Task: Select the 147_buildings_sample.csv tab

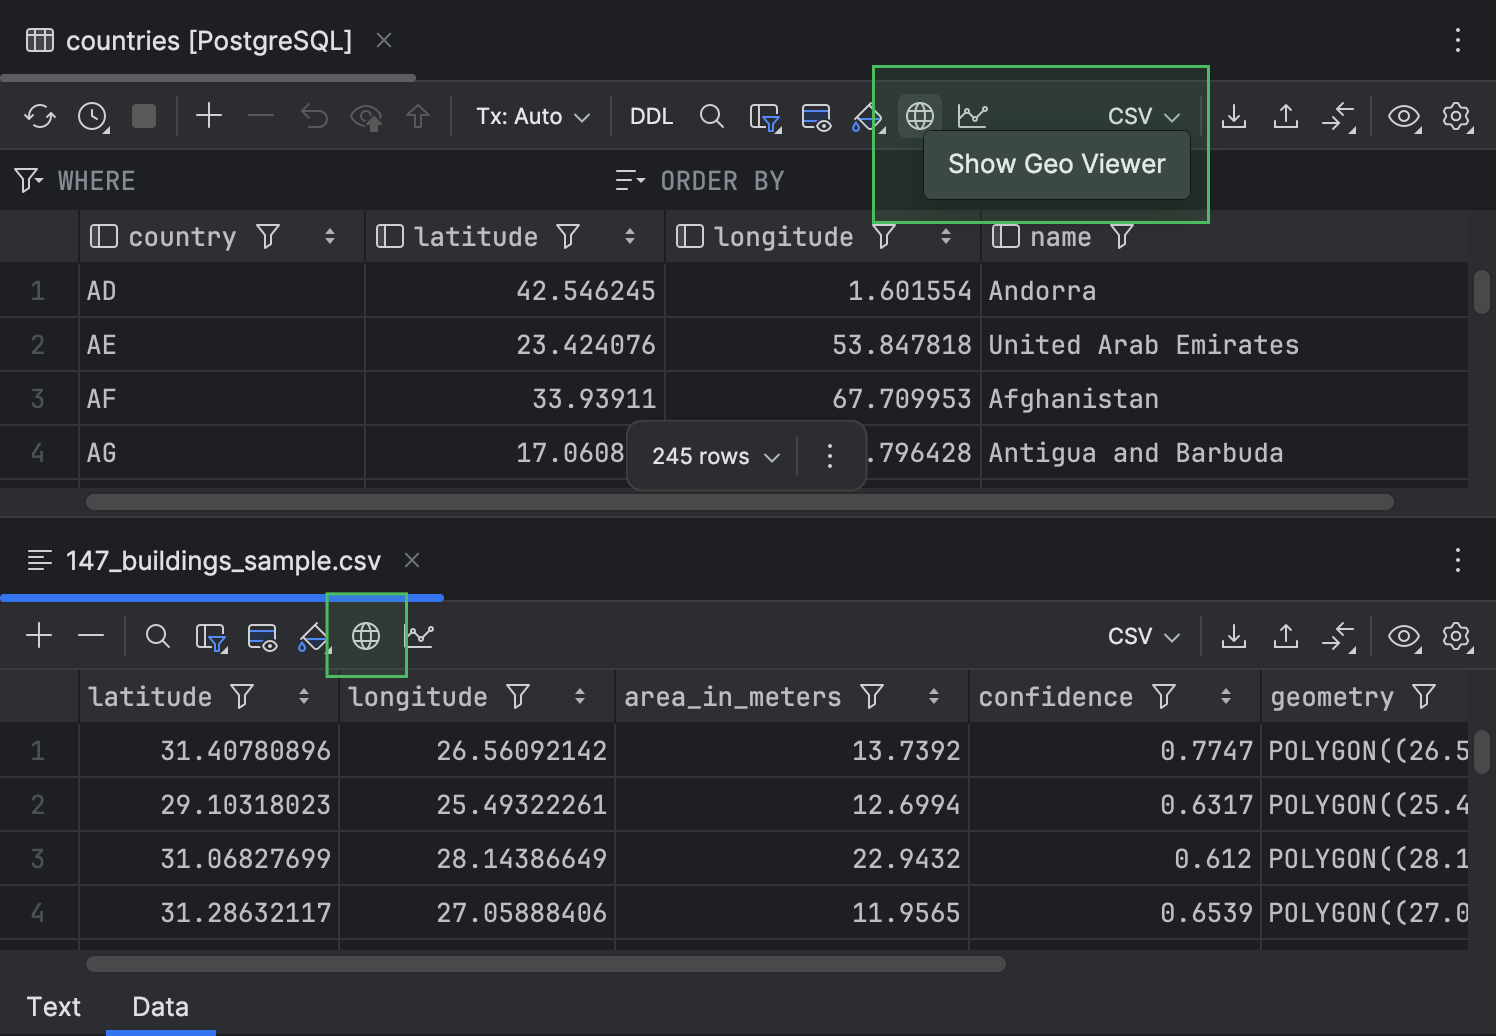Action: point(222,561)
